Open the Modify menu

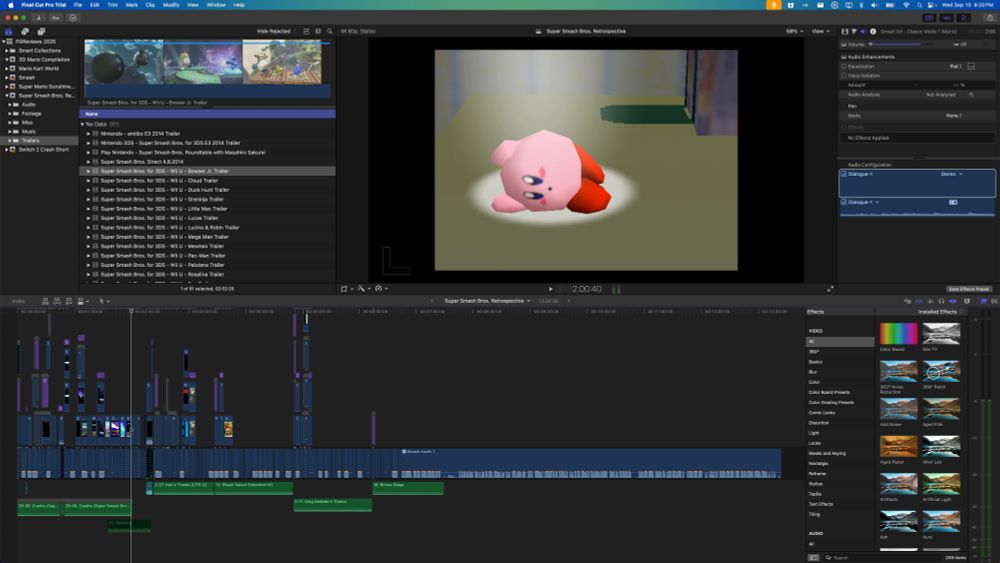tap(171, 5)
